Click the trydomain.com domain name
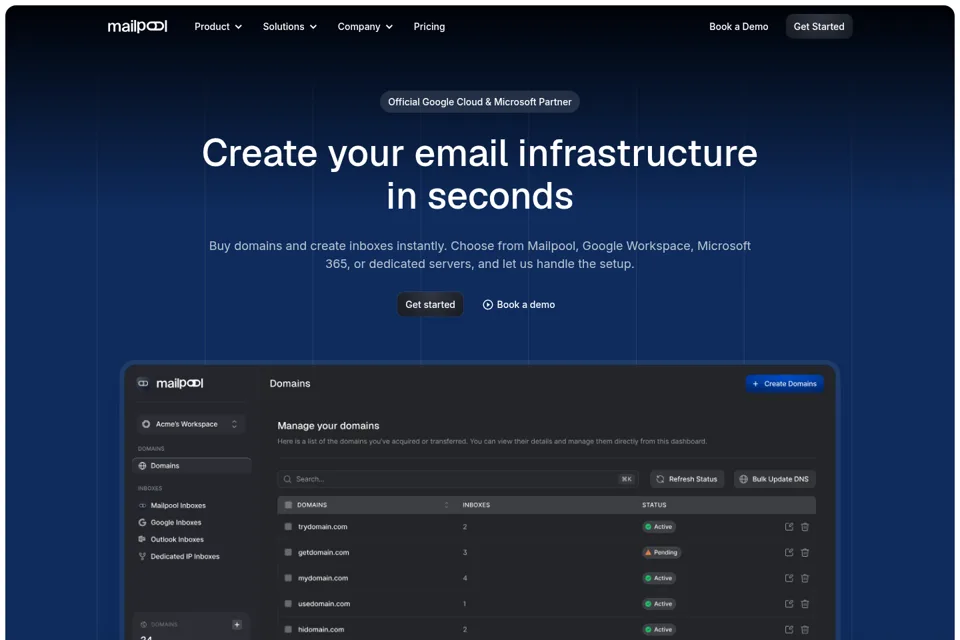 point(323,527)
